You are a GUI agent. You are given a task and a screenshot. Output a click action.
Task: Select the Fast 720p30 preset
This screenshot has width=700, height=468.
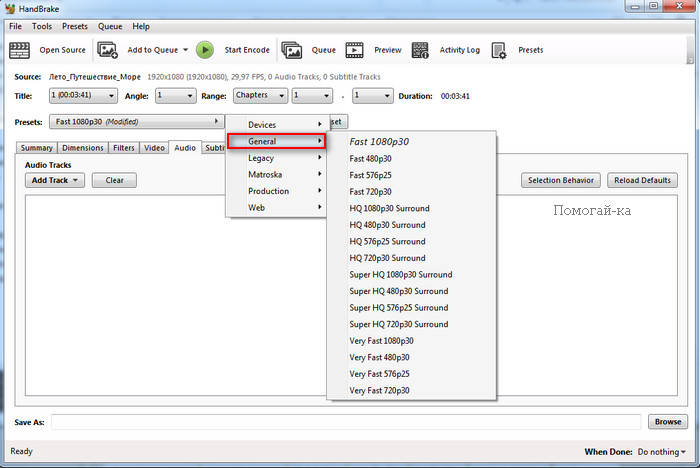point(411,192)
